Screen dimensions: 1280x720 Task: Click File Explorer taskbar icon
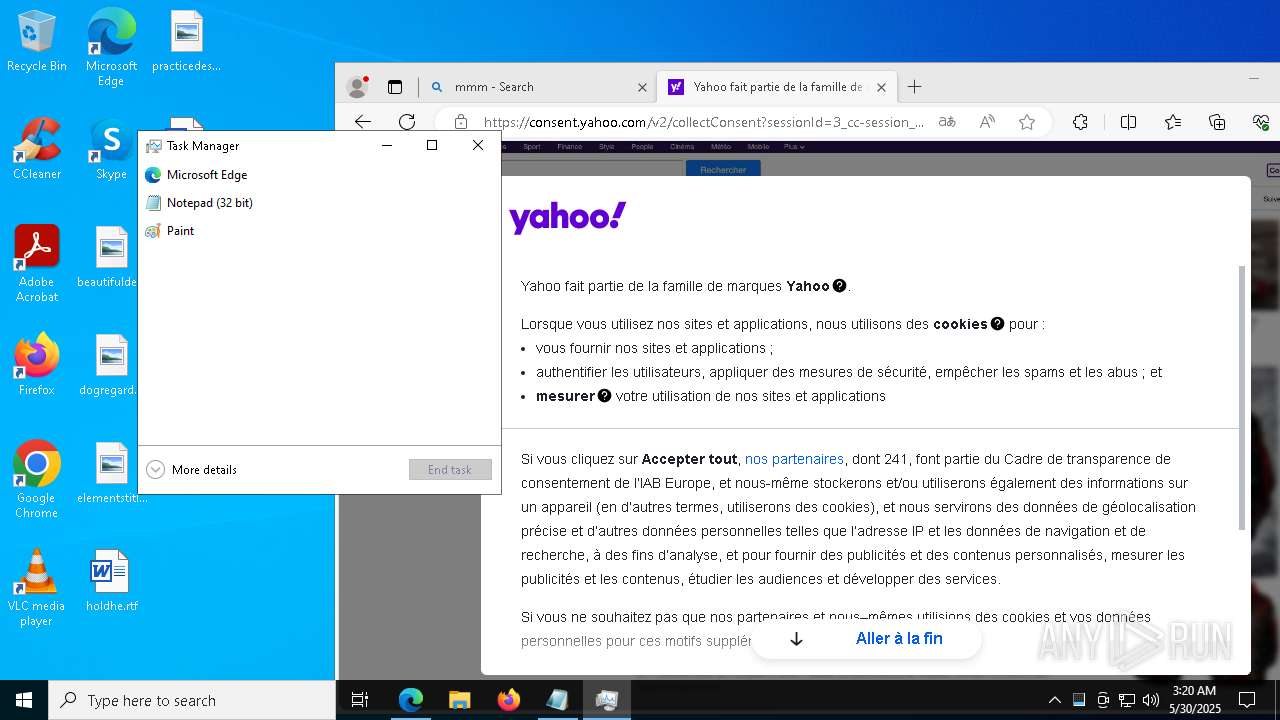(459, 700)
